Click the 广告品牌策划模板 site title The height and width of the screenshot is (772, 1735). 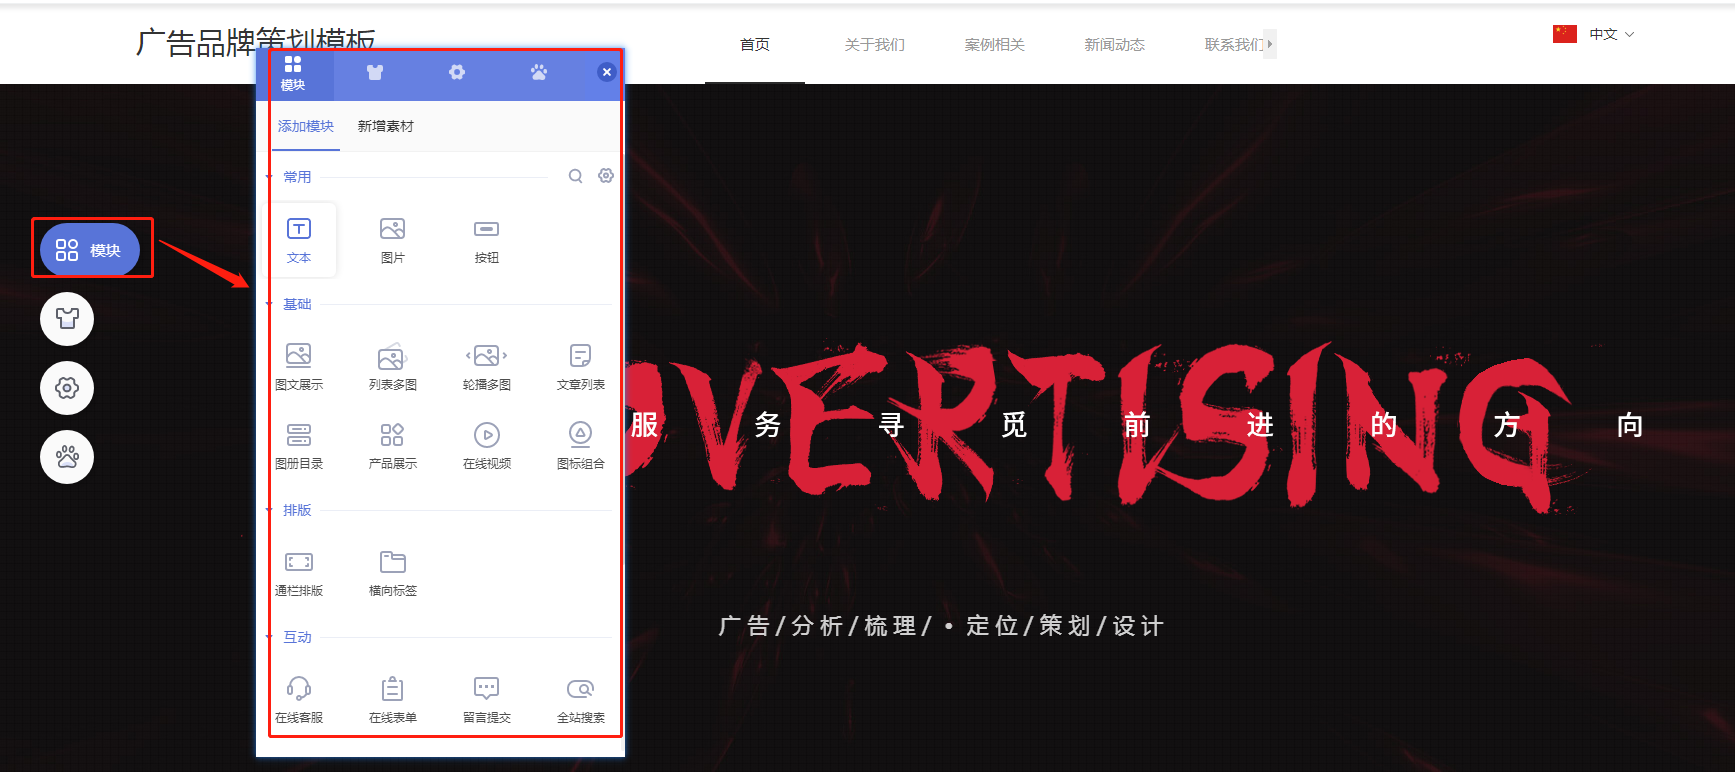[x=256, y=41]
